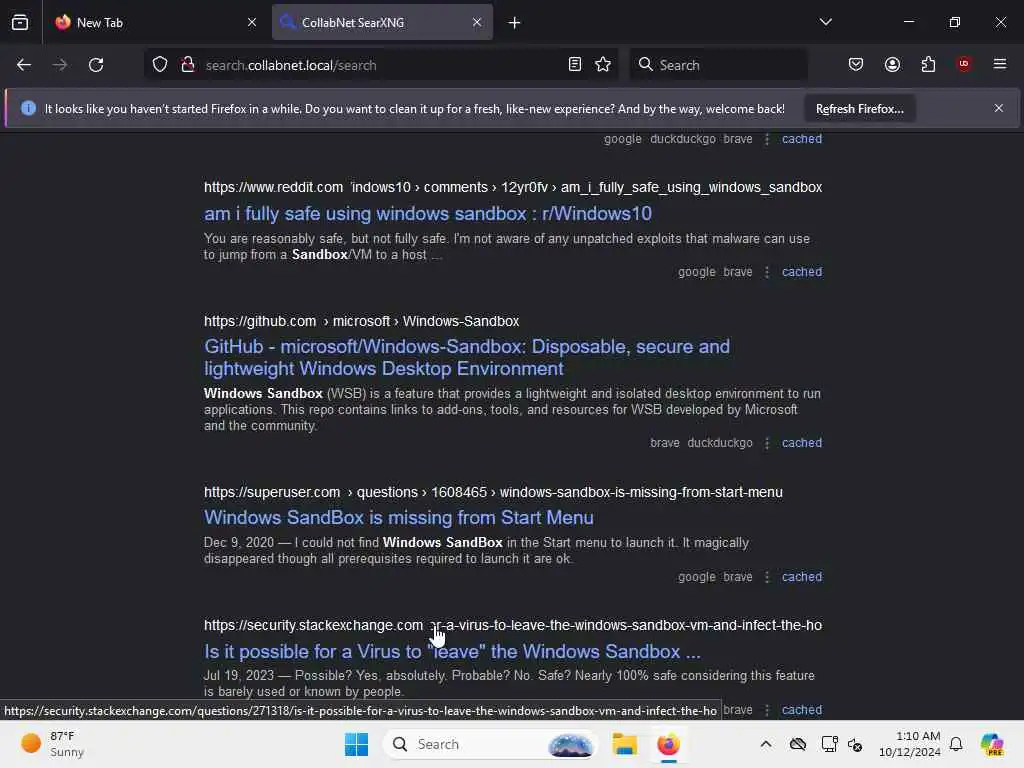Image resolution: width=1024 pixels, height=768 pixels.
Task: View site connection security lock info
Action: click(188, 65)
